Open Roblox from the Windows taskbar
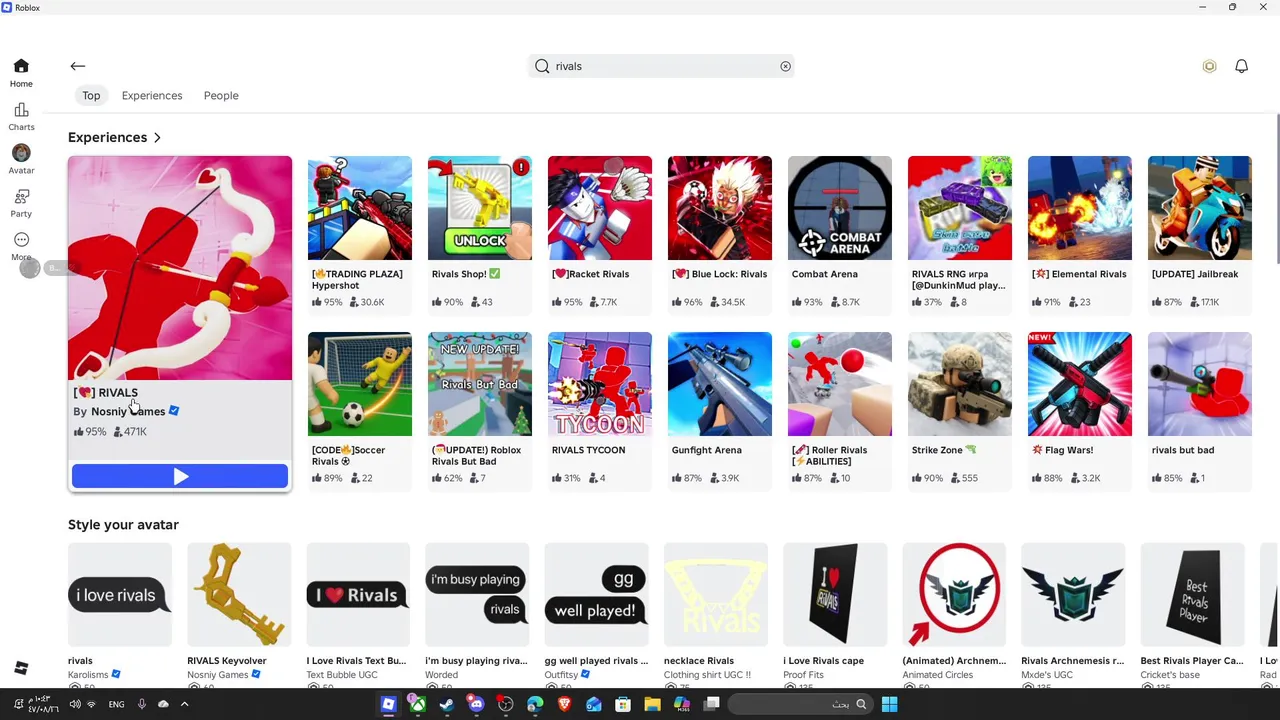 [x=388, y=704]
